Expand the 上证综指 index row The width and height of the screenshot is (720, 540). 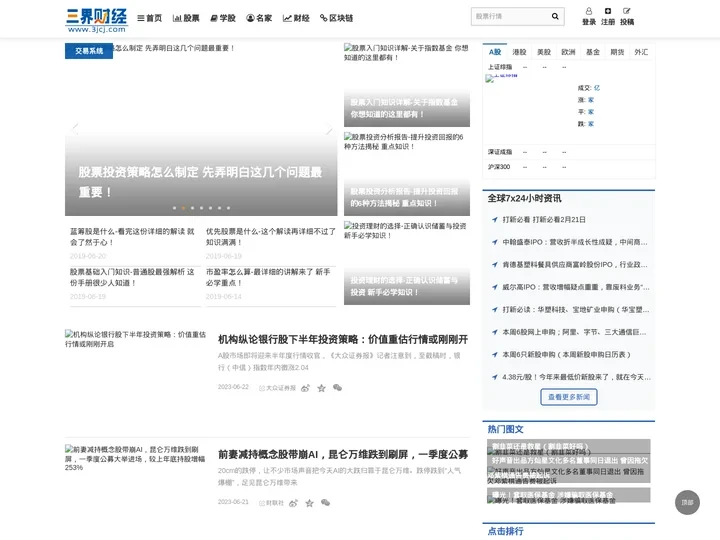coord(568,67)
